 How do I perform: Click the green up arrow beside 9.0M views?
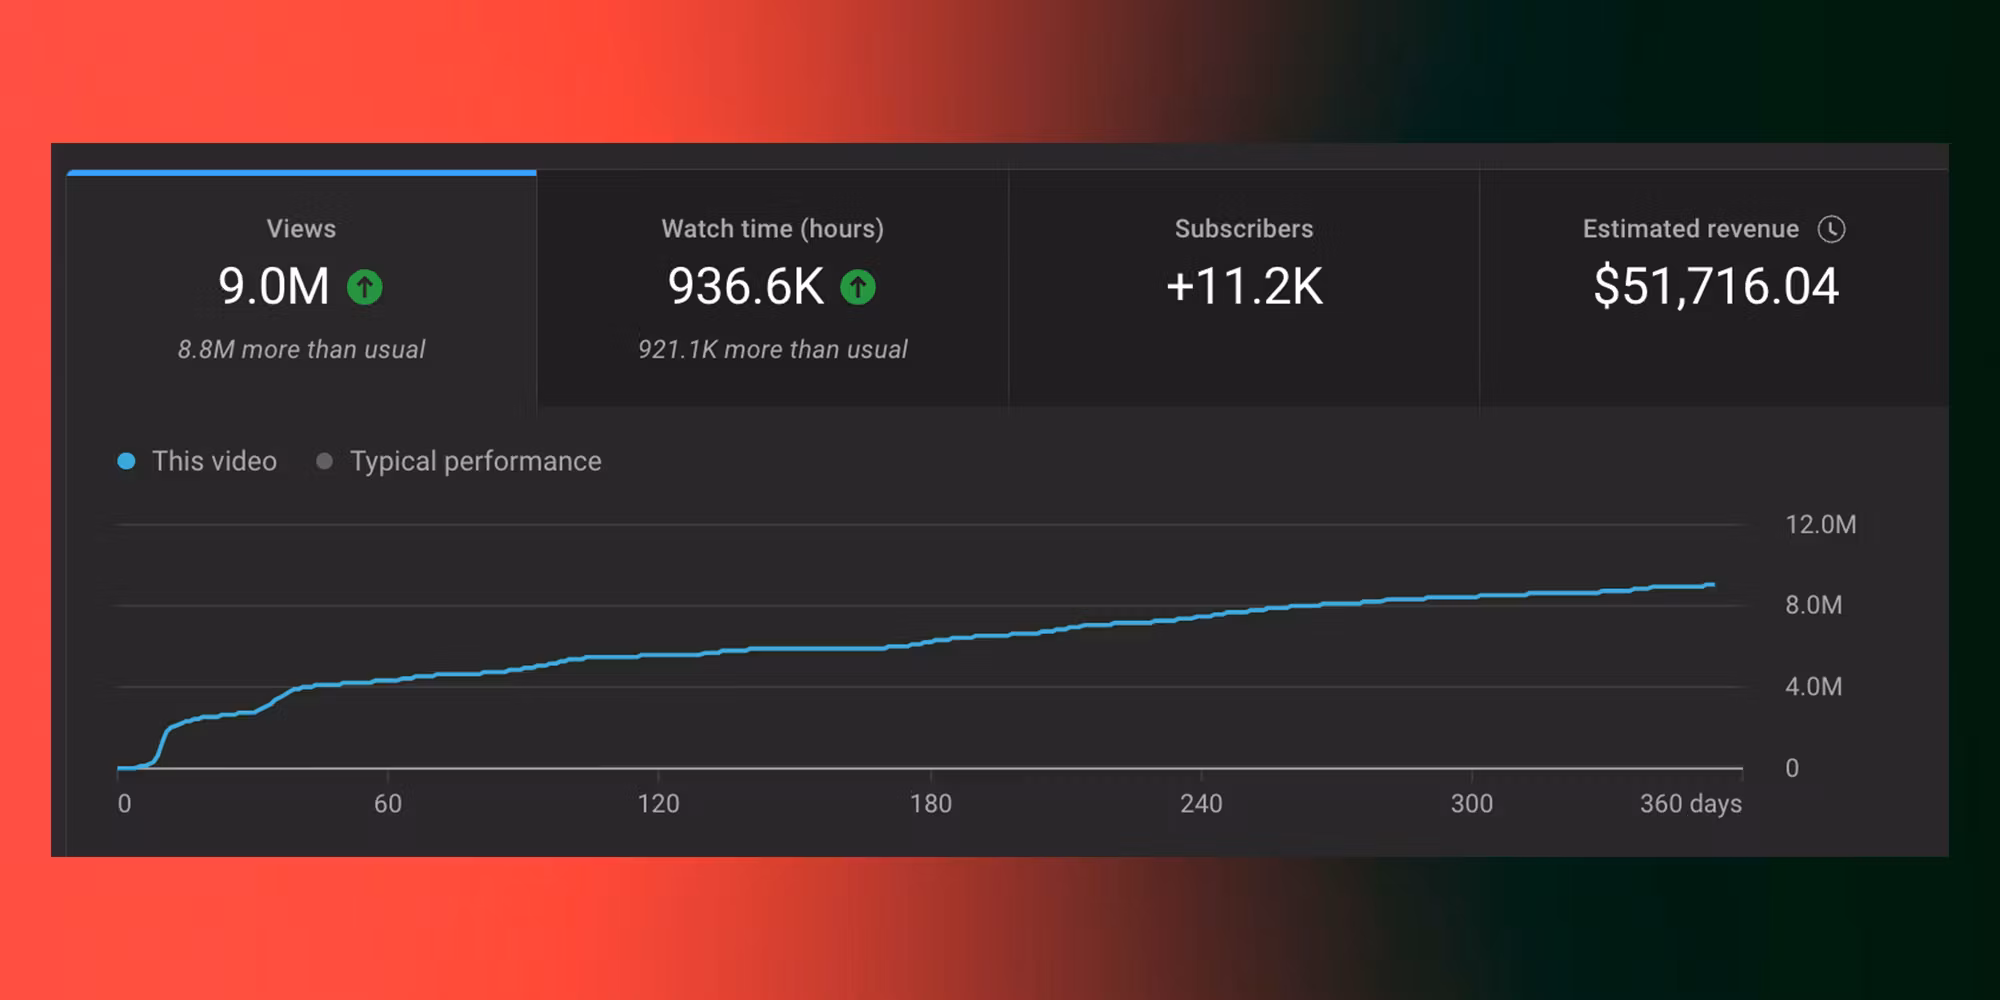tap(364, 288)
